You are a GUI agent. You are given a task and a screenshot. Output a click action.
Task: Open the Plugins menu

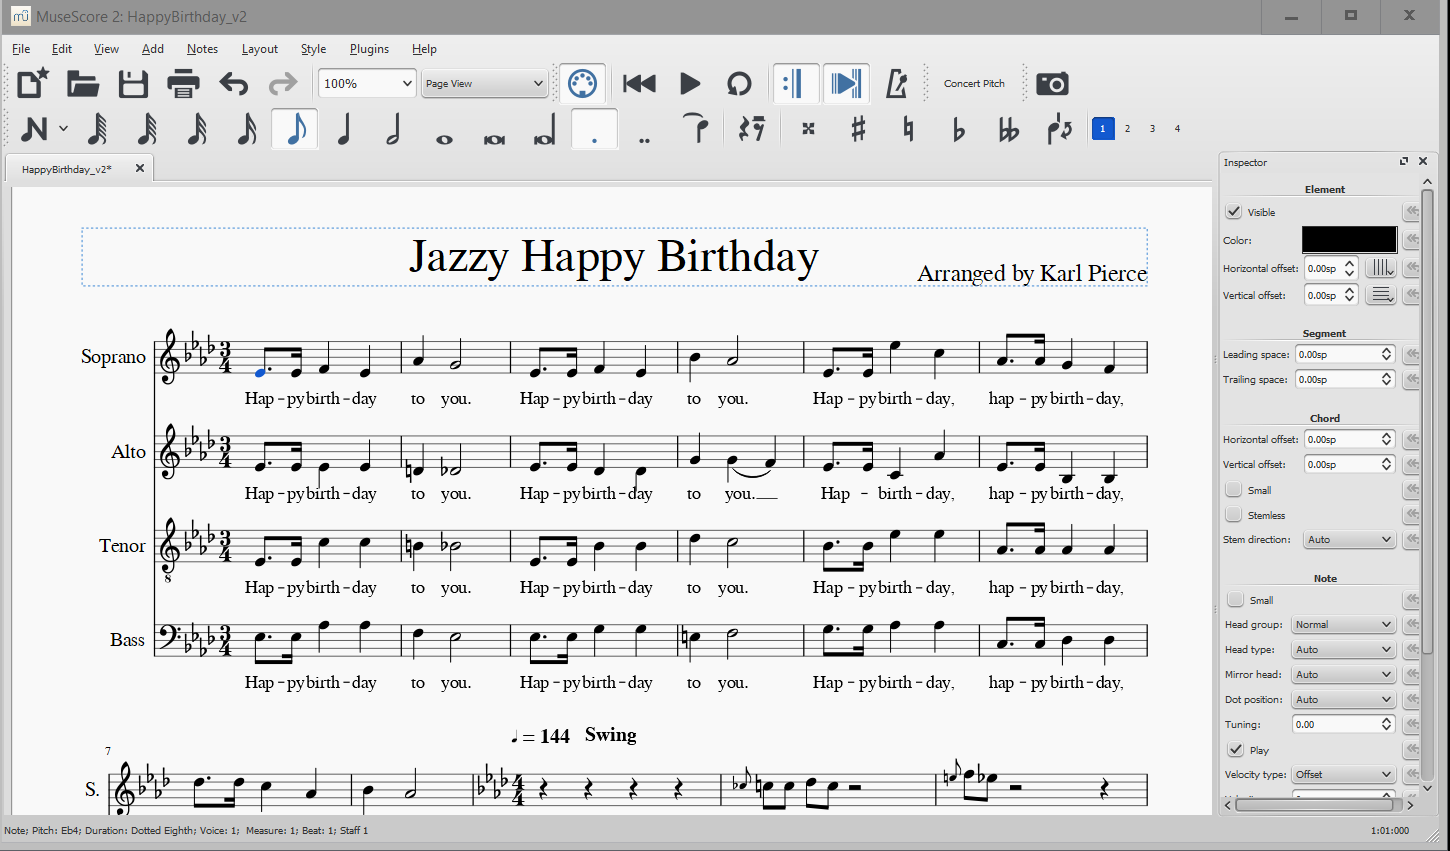coord(369,49)
